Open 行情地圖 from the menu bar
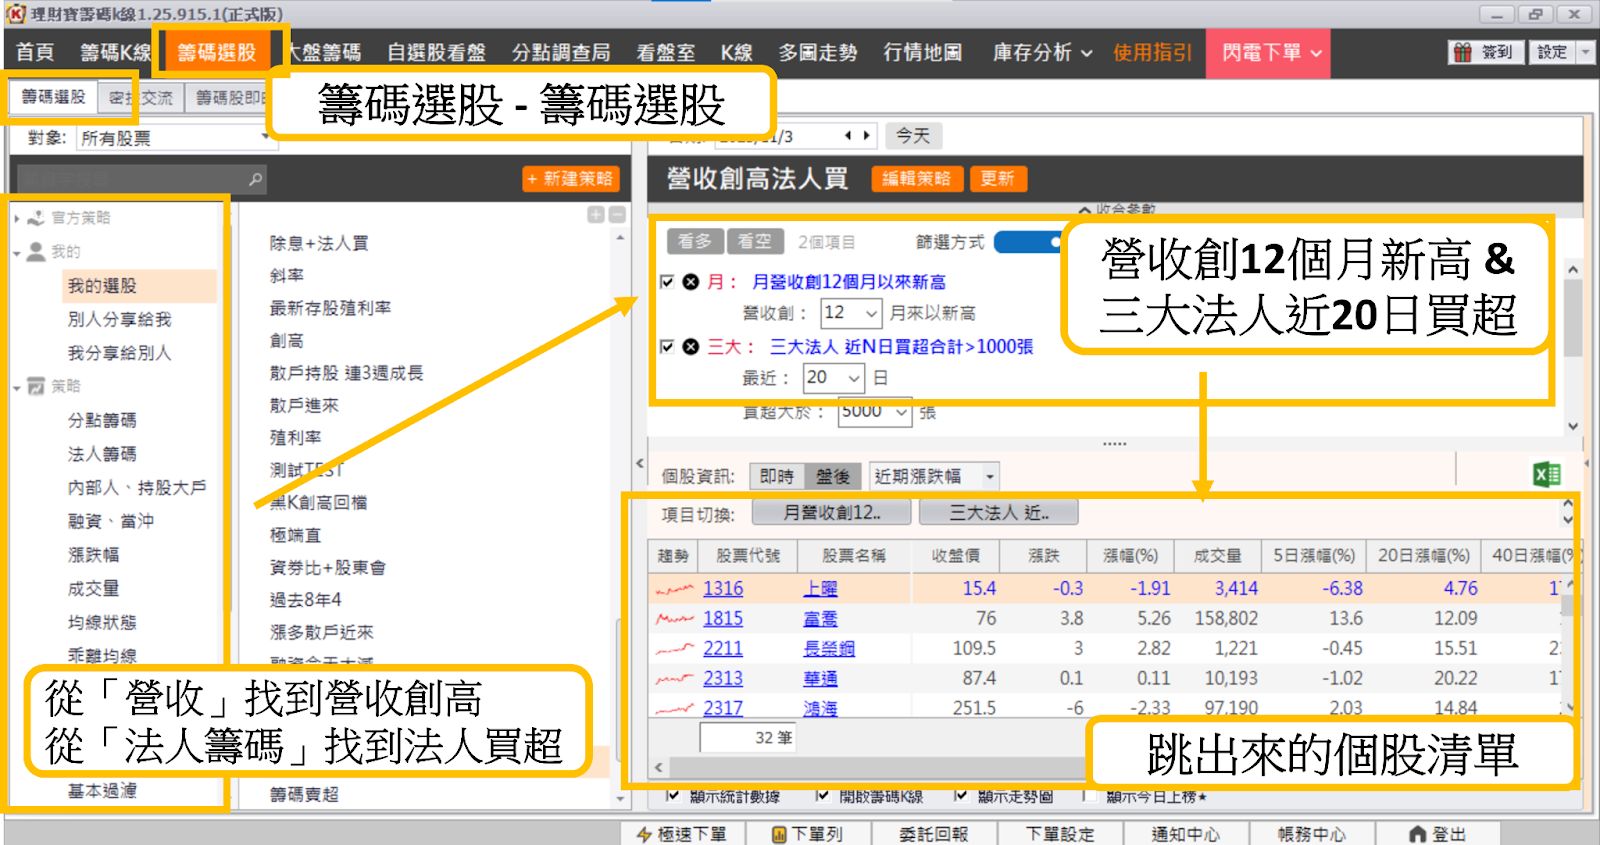This screenshot has width=1600, height=845. click(x=922, y=52)
